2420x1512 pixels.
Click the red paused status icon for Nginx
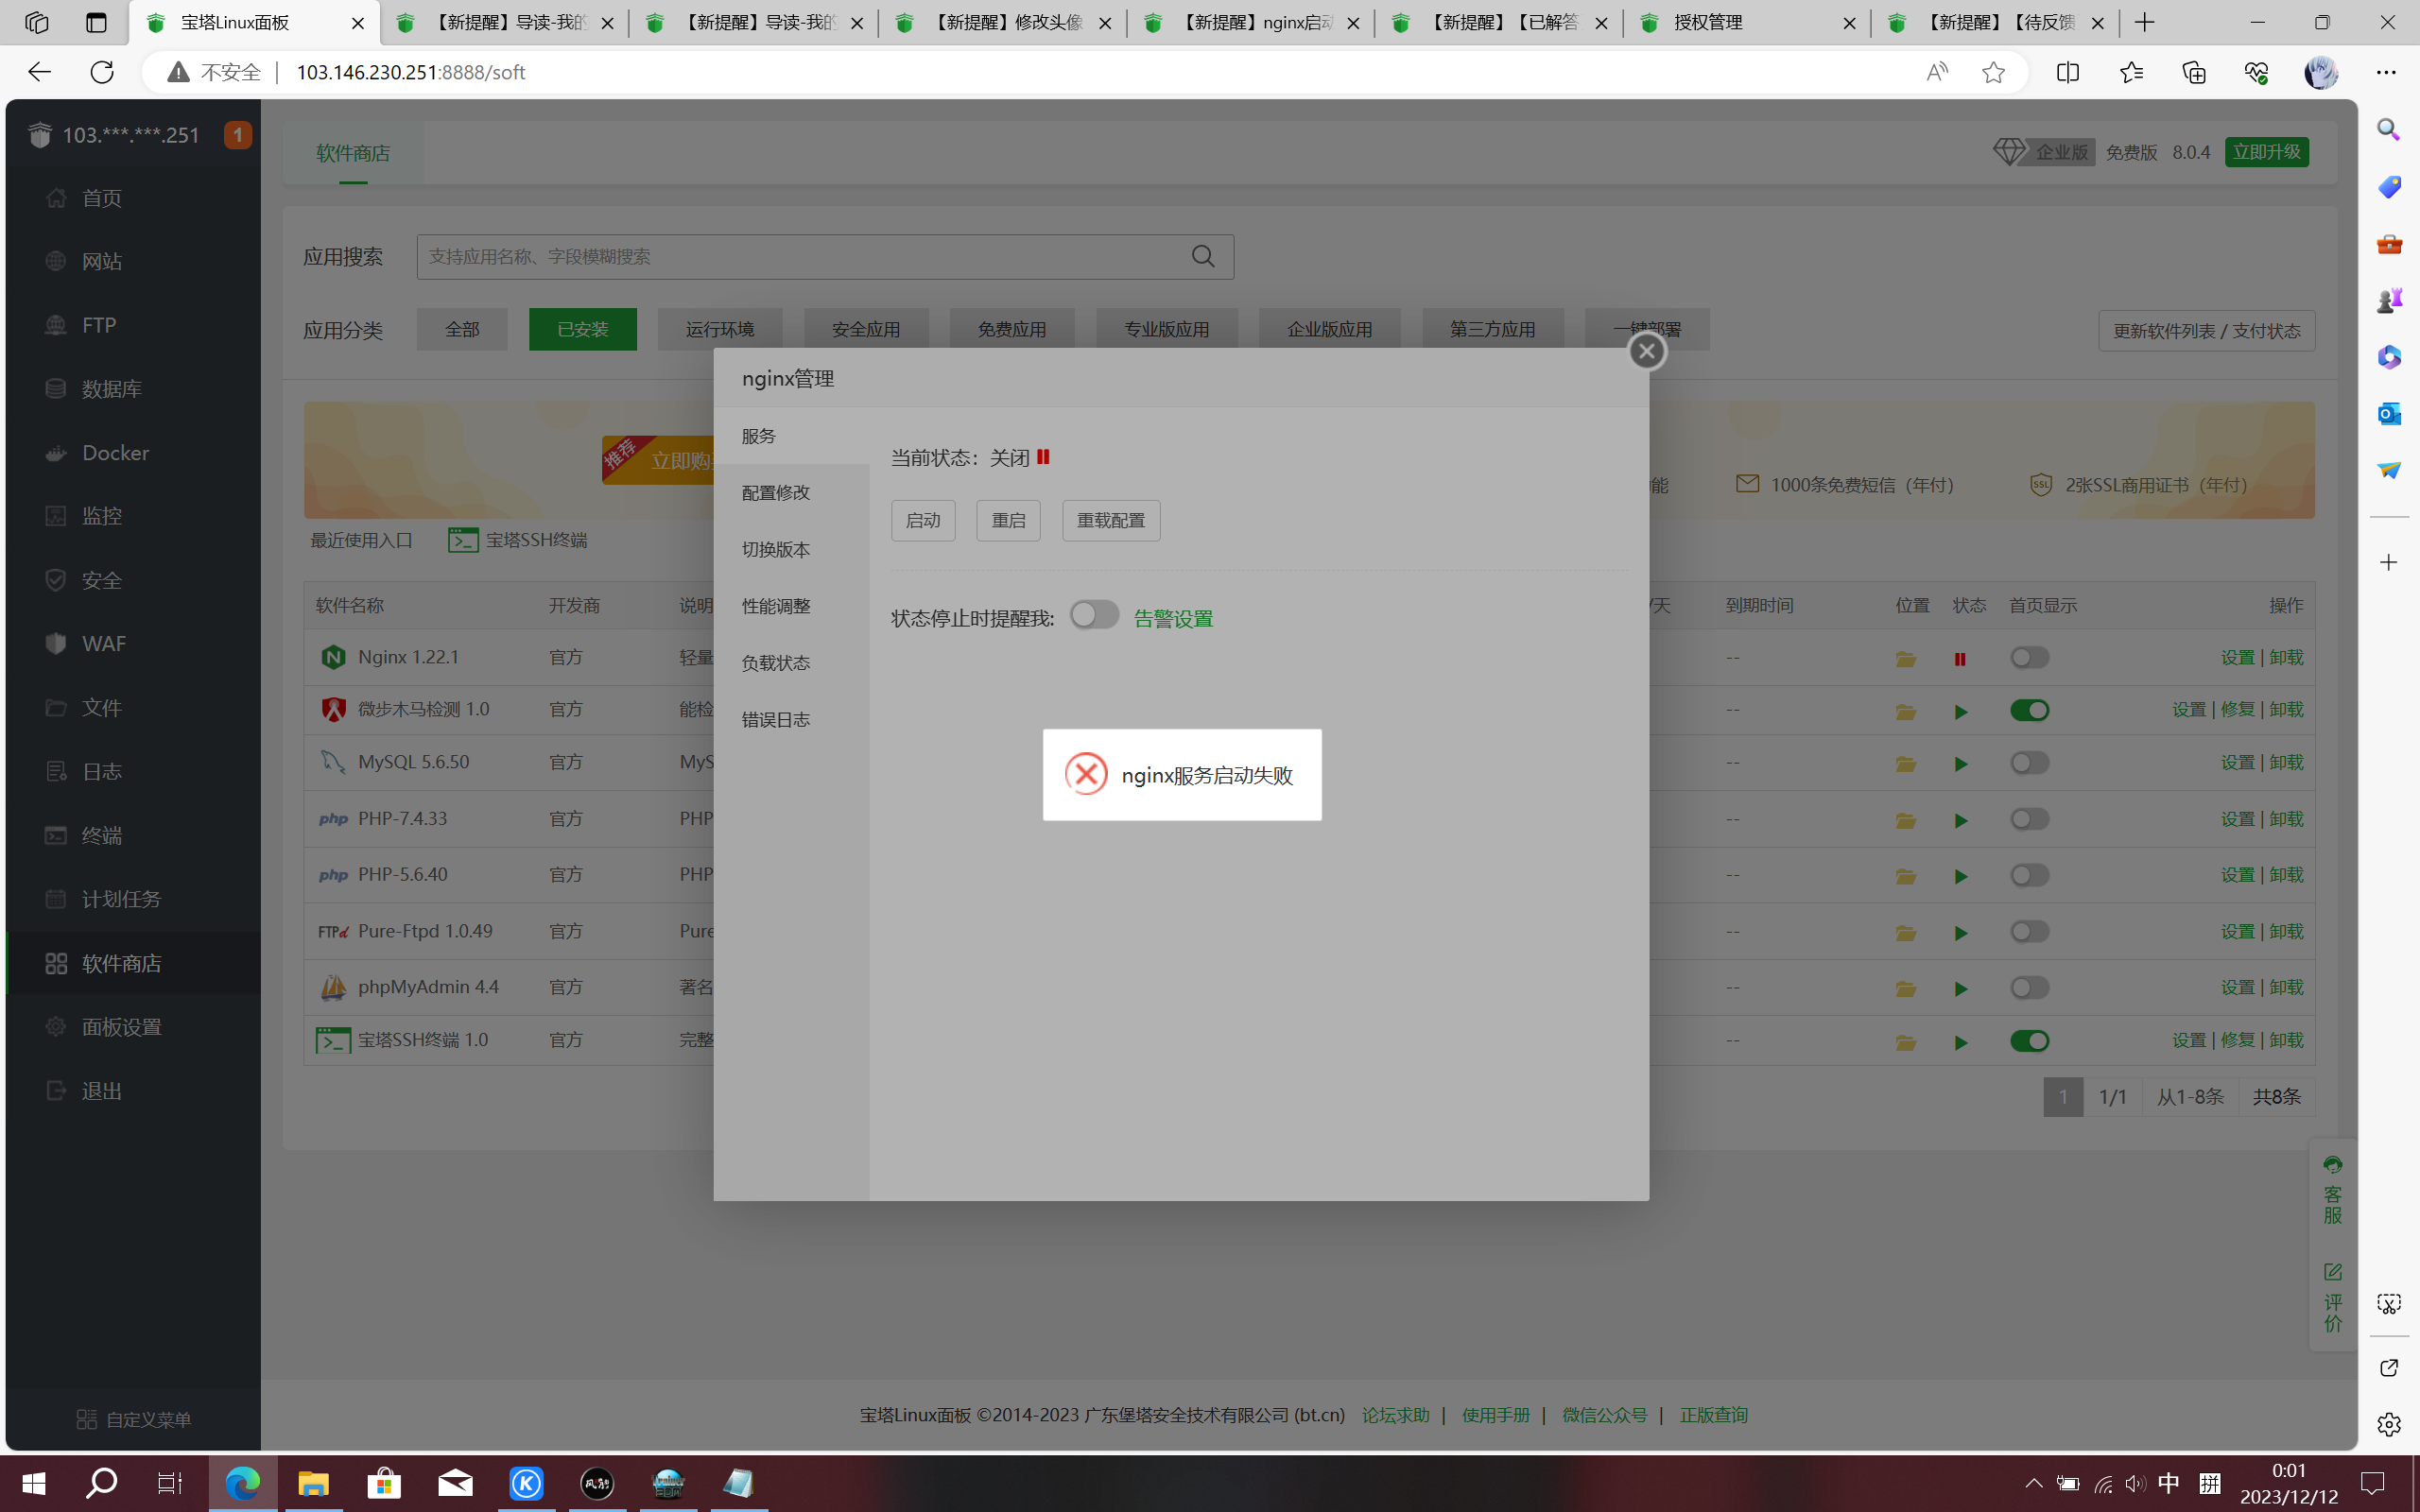point(1960,659)
